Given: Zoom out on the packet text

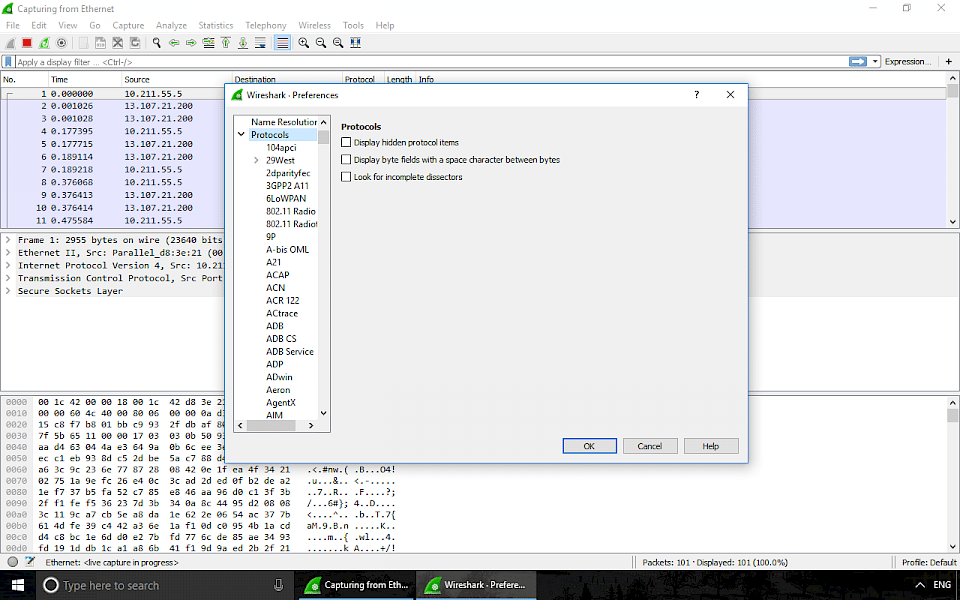Looking at the screenshot, I should [x=321, y=43].
